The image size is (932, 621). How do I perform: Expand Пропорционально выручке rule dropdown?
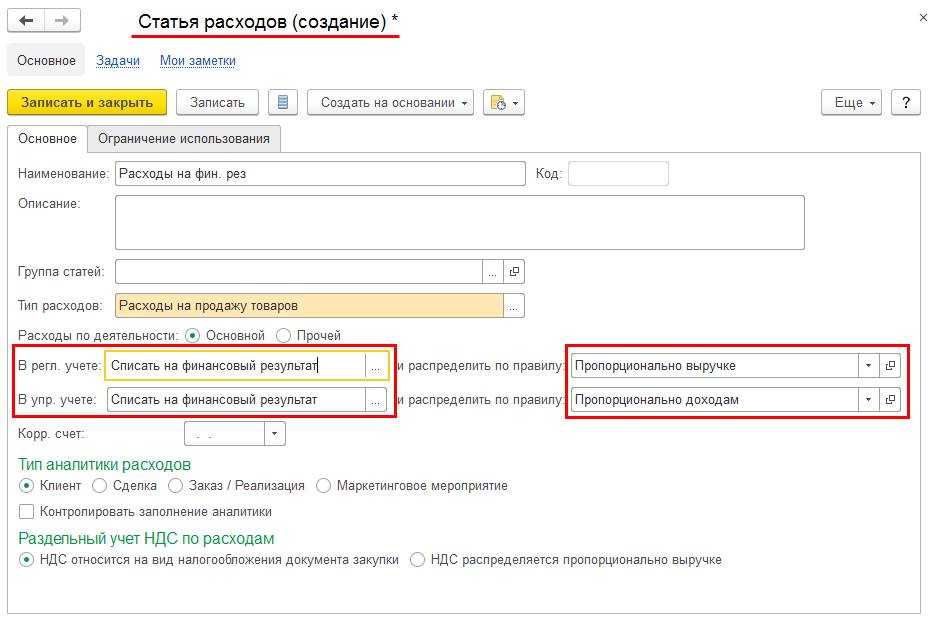click(868, 365)
